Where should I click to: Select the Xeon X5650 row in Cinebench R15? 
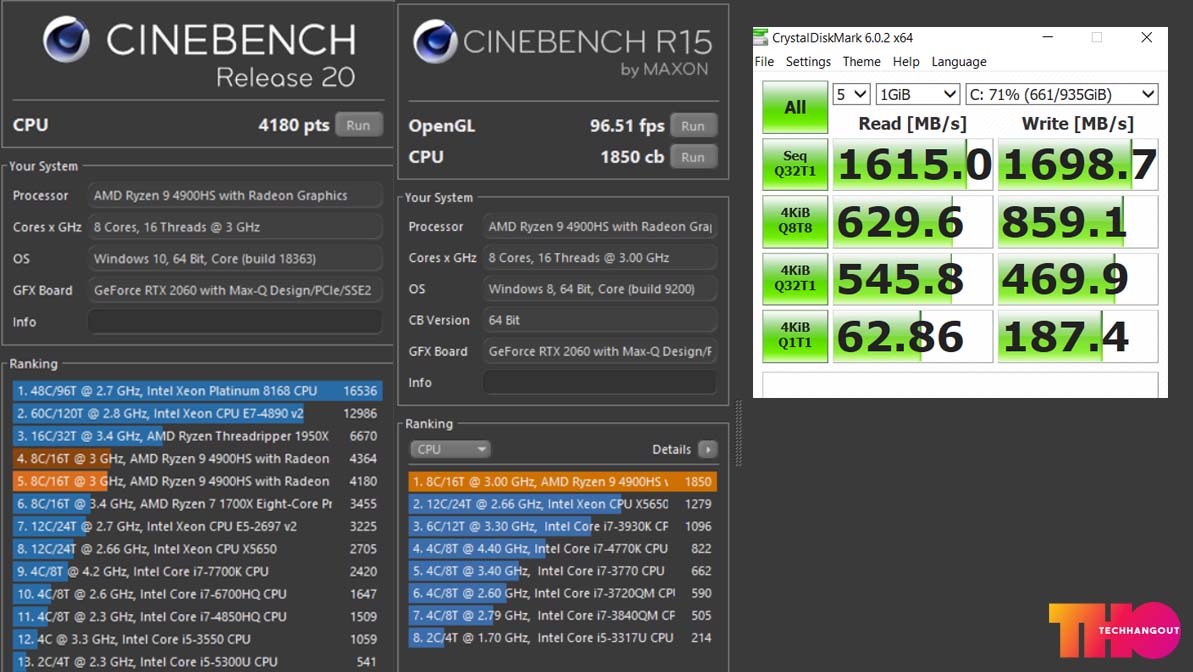click(562, 504)
